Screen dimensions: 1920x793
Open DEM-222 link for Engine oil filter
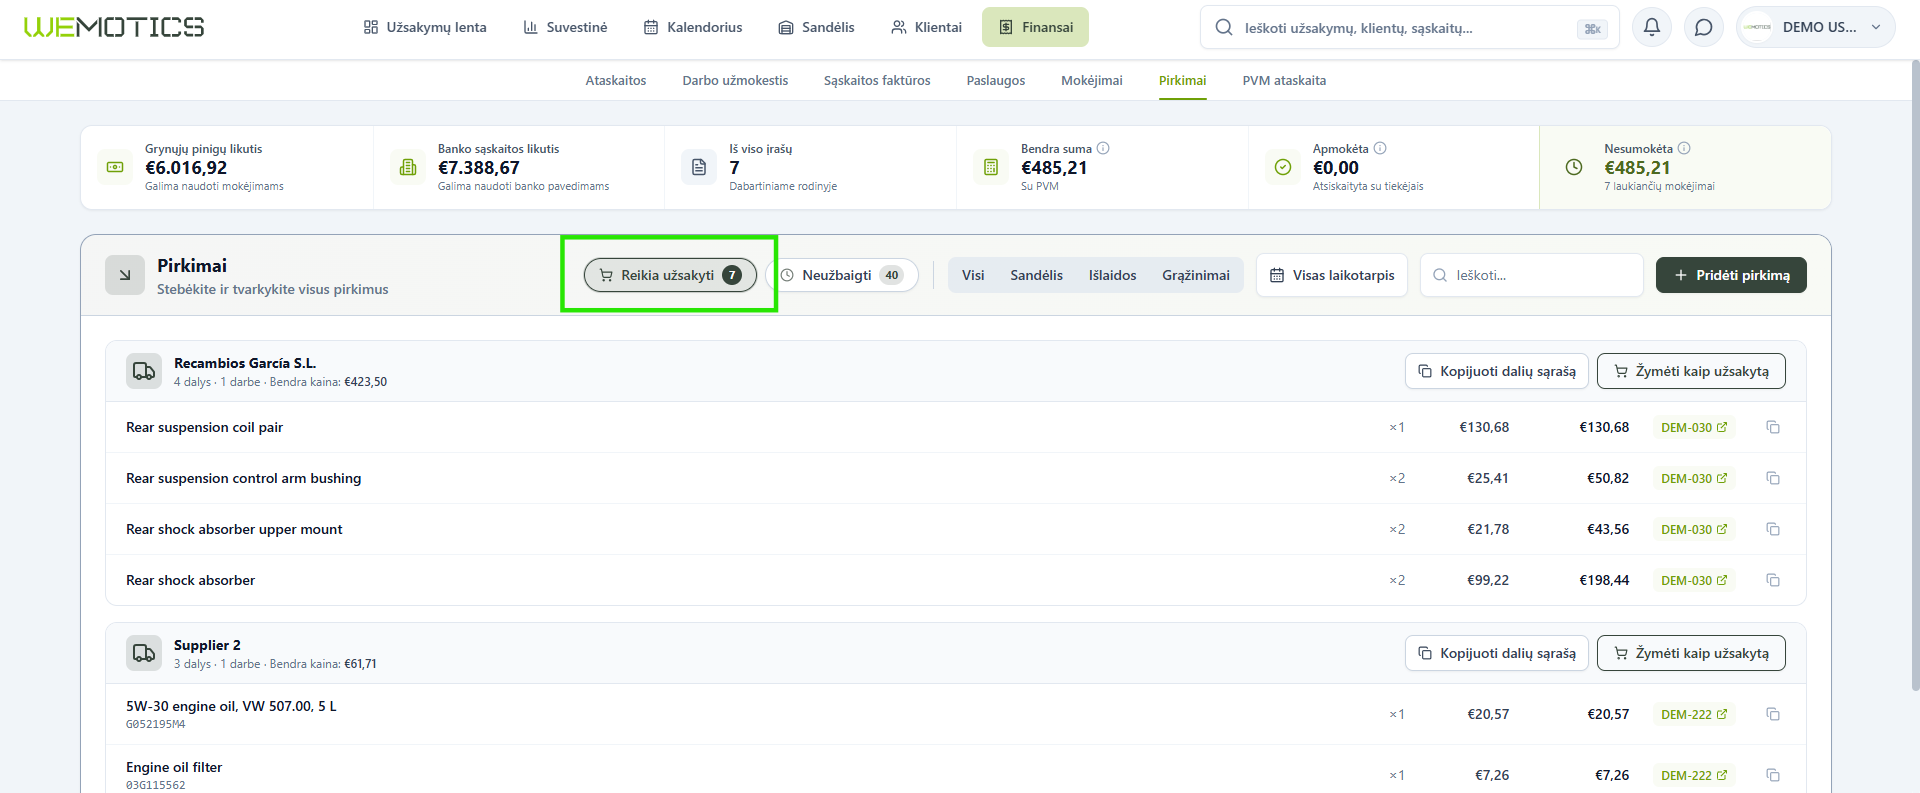tap(1694, 775)
